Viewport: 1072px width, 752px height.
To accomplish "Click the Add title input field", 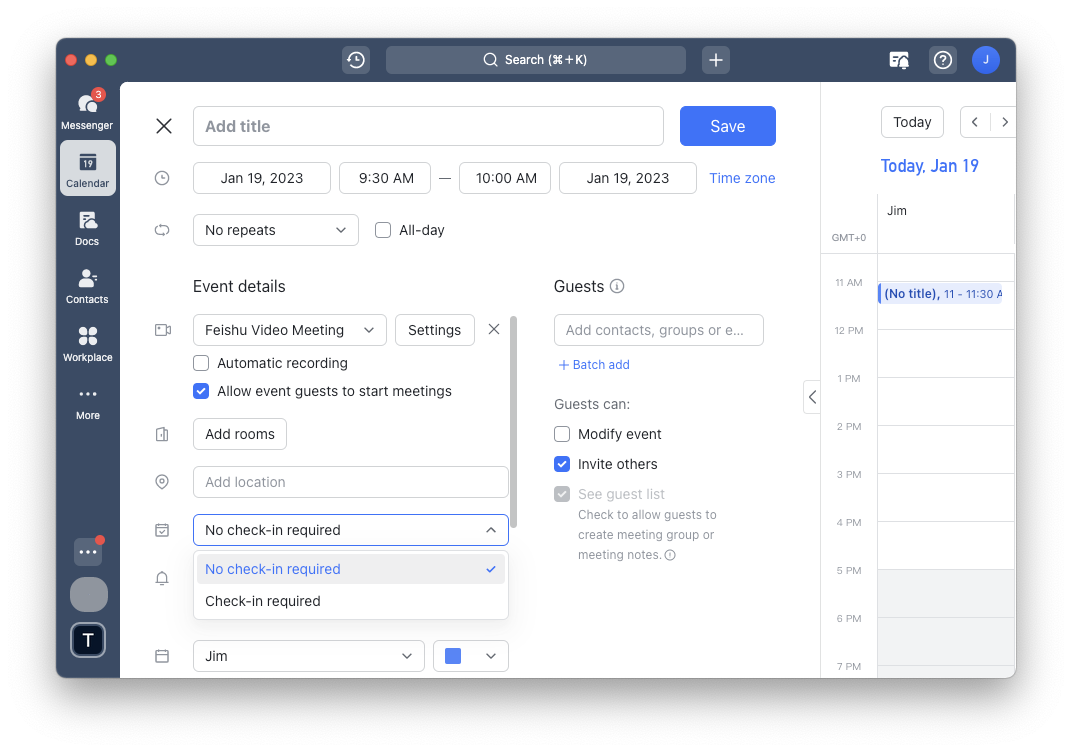I will click(x=428, y=126).
